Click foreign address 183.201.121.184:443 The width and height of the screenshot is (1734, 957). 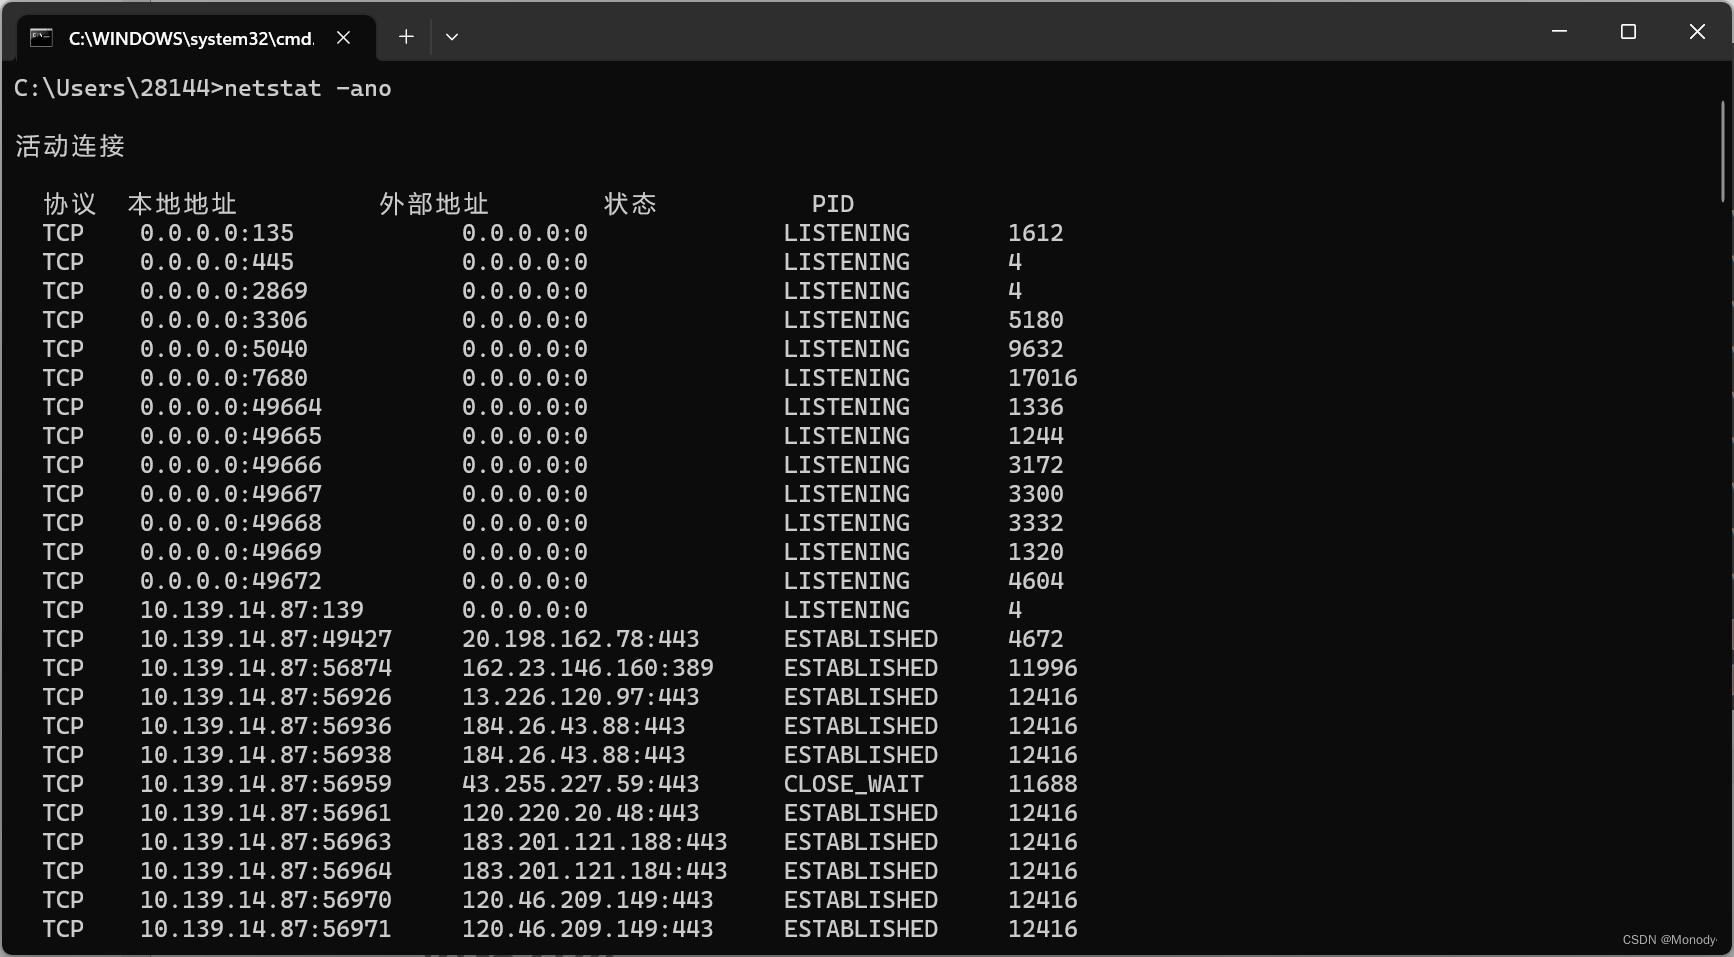coord(595,871)
